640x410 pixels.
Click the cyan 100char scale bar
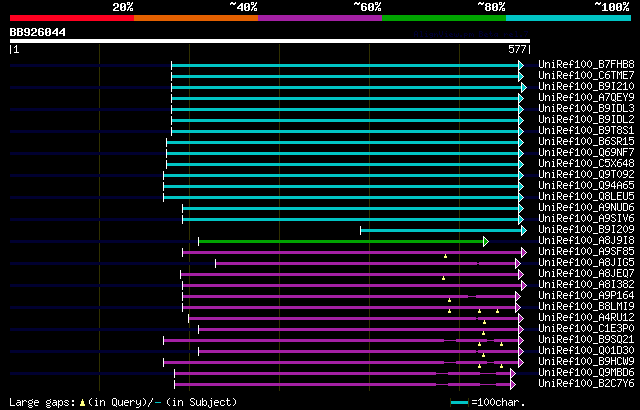460,403
